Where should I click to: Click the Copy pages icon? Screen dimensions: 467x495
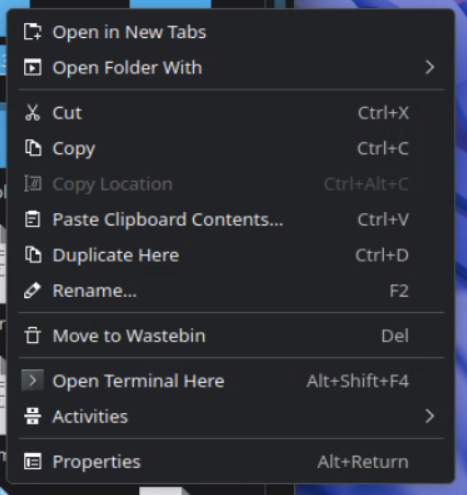tap(33, 148)
